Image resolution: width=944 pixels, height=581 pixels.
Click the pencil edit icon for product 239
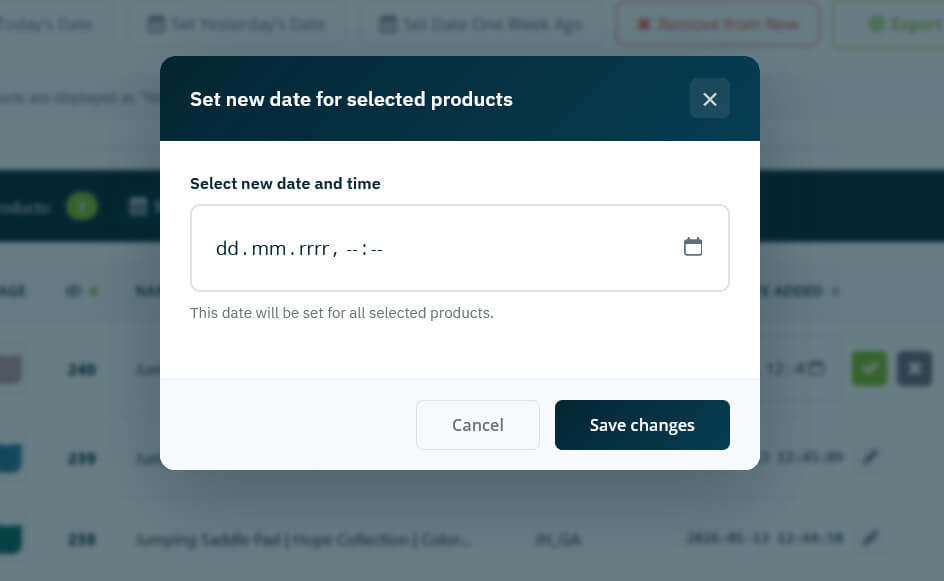(870, 456)
